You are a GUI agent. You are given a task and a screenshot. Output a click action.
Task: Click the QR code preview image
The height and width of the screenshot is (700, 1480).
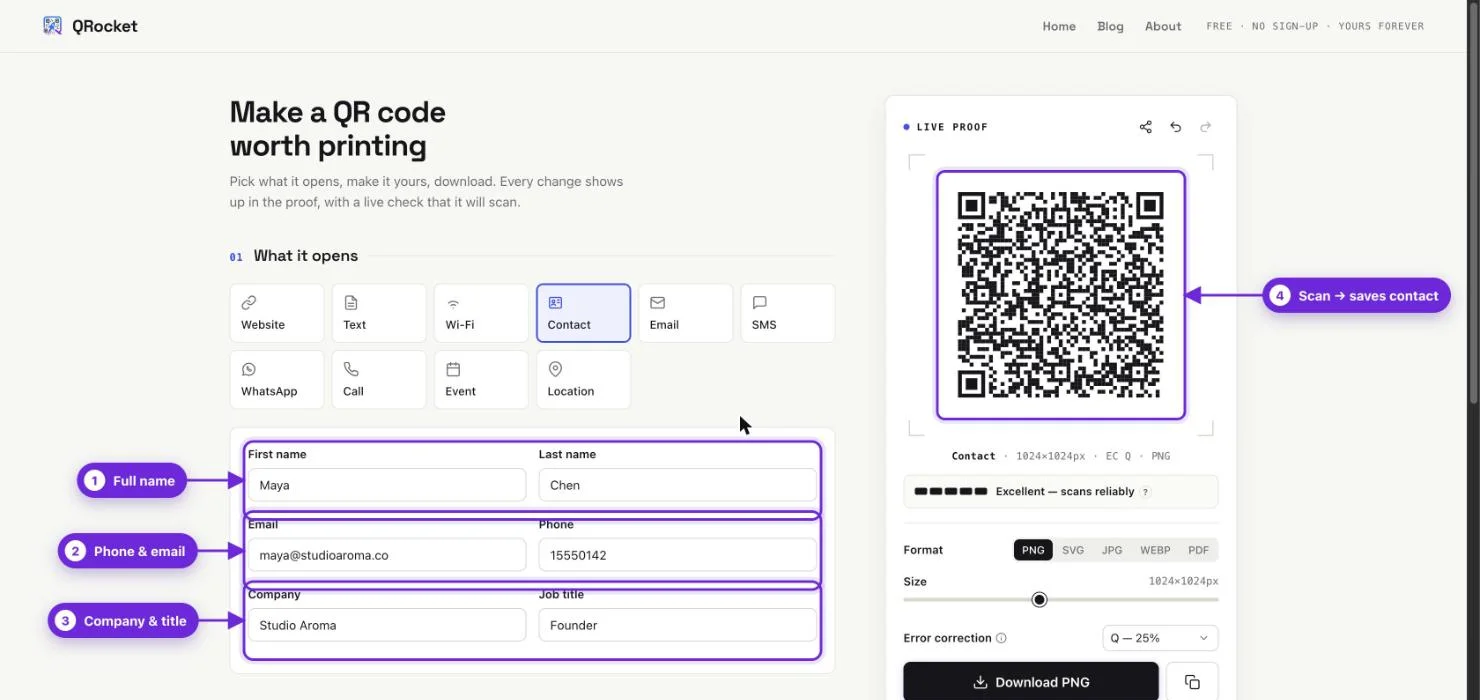tap(1061, 295)
